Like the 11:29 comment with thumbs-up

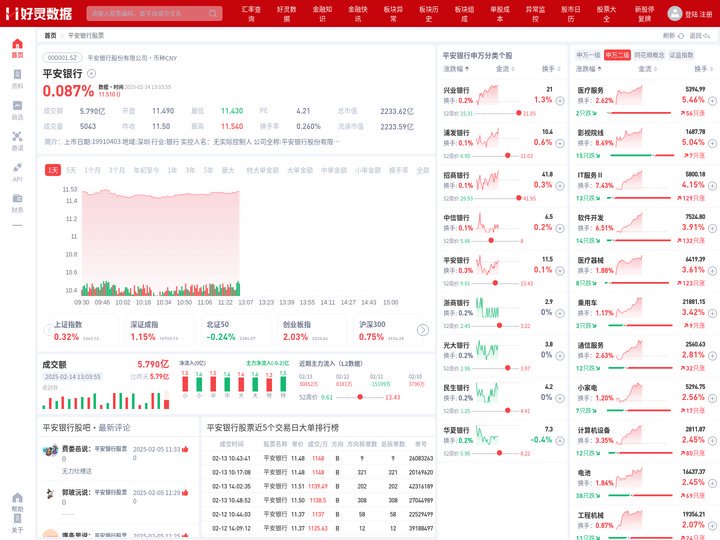click(185, 493)
